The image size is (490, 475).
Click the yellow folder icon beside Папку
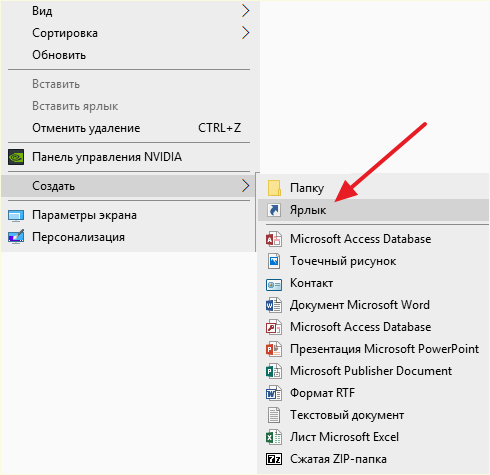[x=274, y=188]
